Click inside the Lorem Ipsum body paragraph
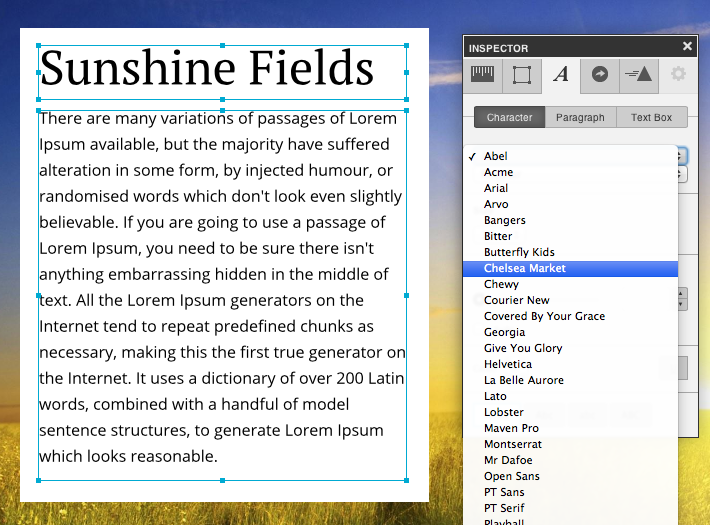The image size is (710, 525). [220, 290]
